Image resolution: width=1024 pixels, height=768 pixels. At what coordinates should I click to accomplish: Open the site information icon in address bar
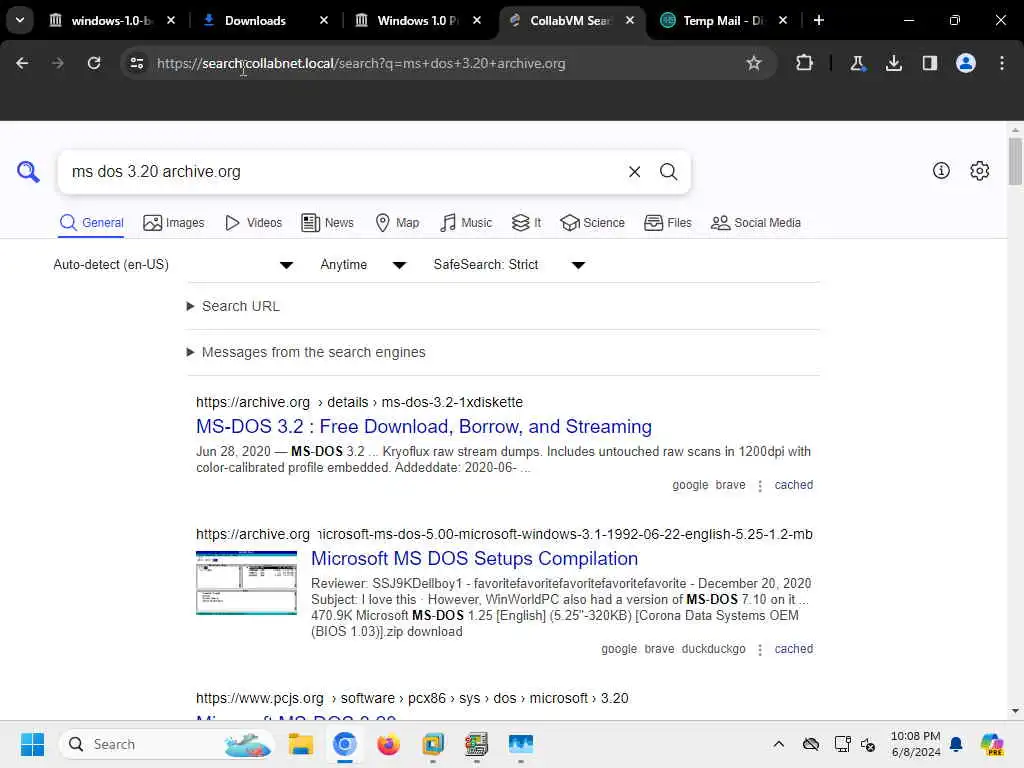click(x=136, y=63)
